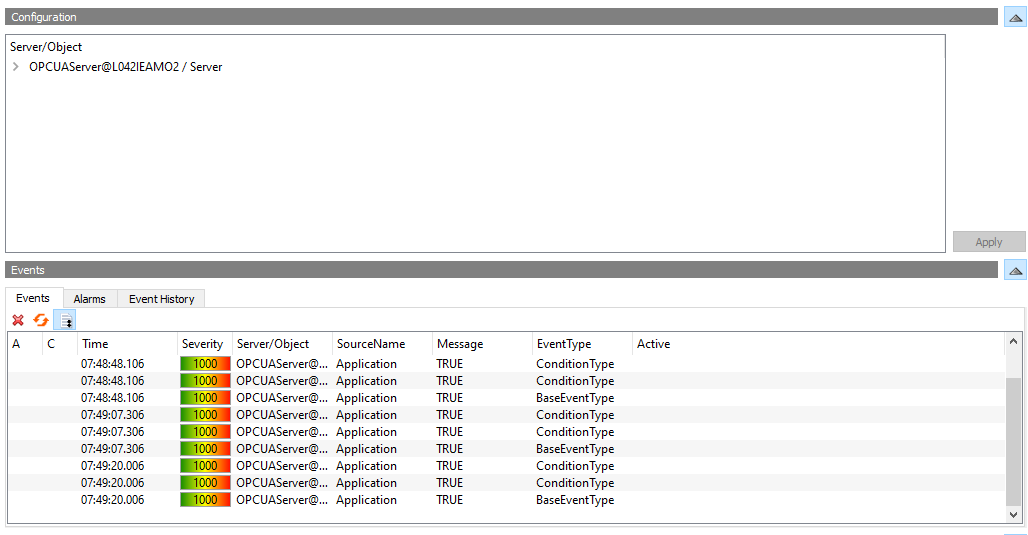Clear events with the red X icon

tap(18, 320)
